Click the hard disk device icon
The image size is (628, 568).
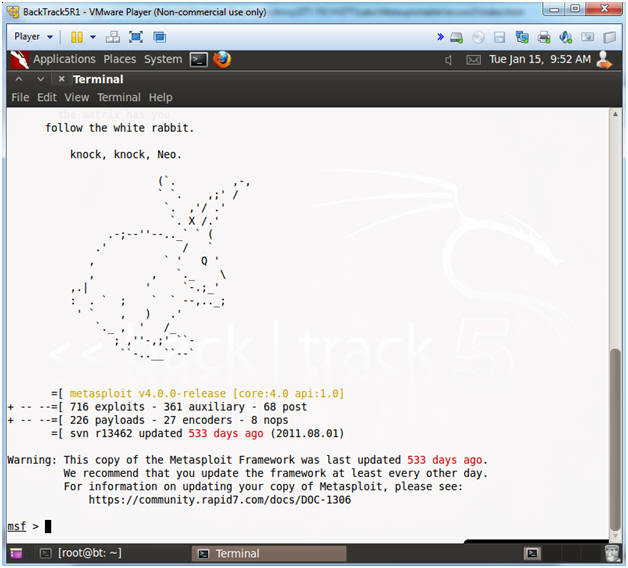point(456,38)
